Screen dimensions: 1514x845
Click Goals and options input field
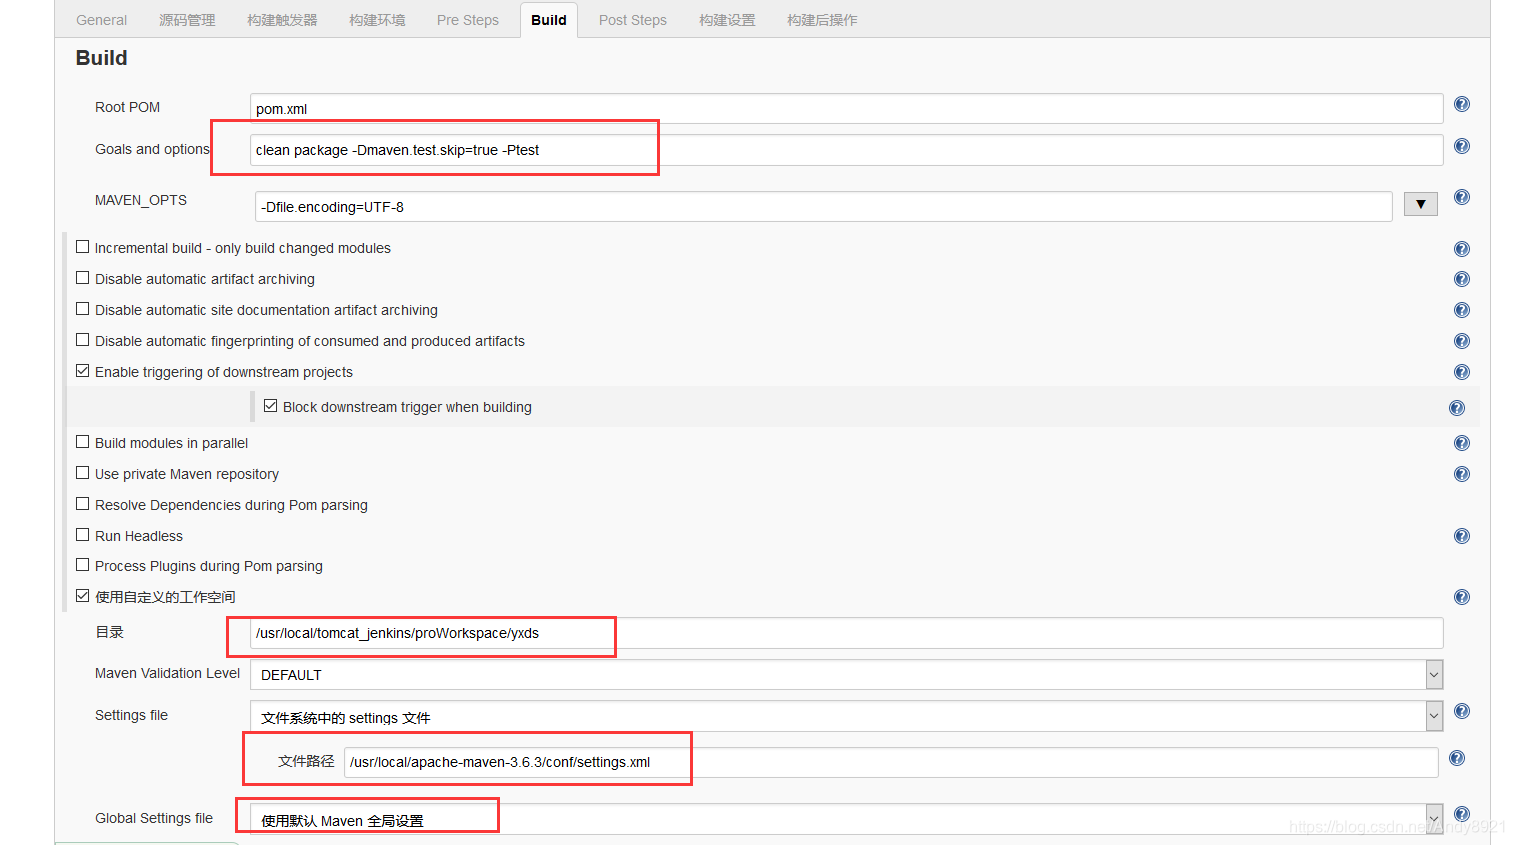coord(846,150)
